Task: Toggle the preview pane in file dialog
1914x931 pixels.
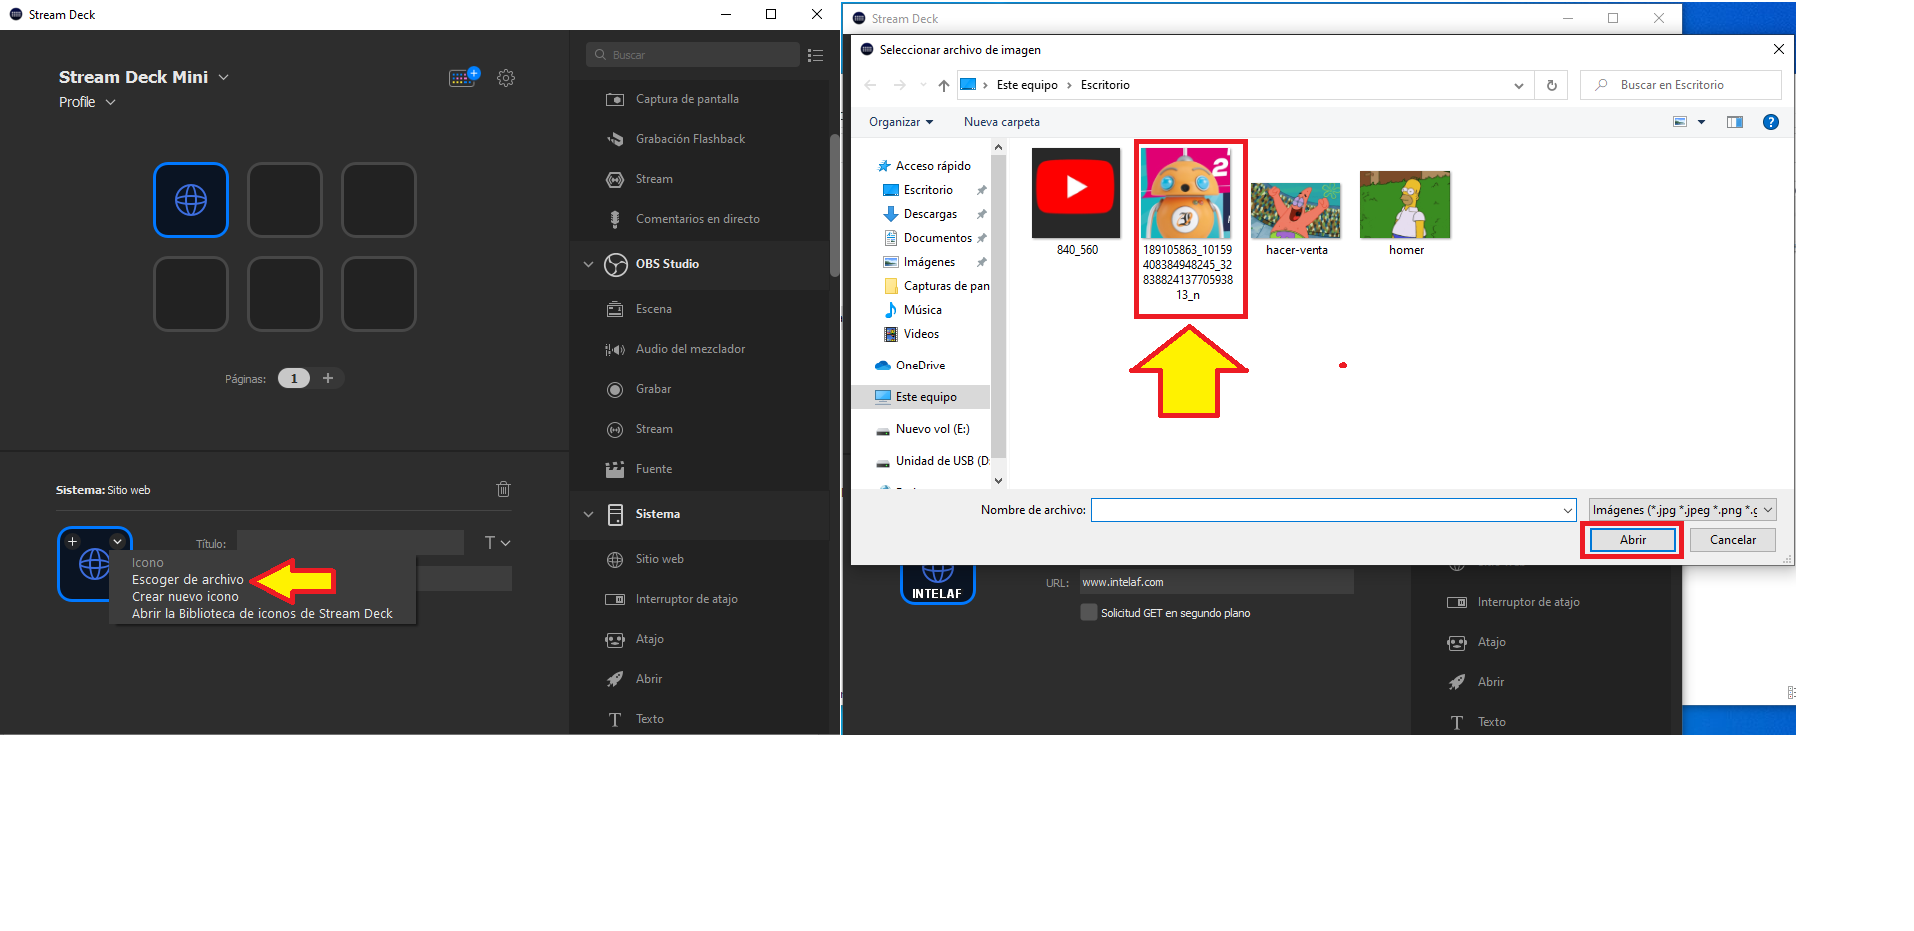Action: tap(1735, 122)
